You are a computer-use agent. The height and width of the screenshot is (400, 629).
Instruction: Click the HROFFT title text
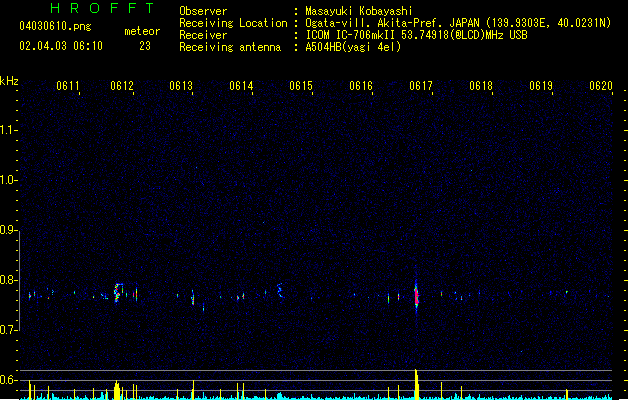[103, 8]
